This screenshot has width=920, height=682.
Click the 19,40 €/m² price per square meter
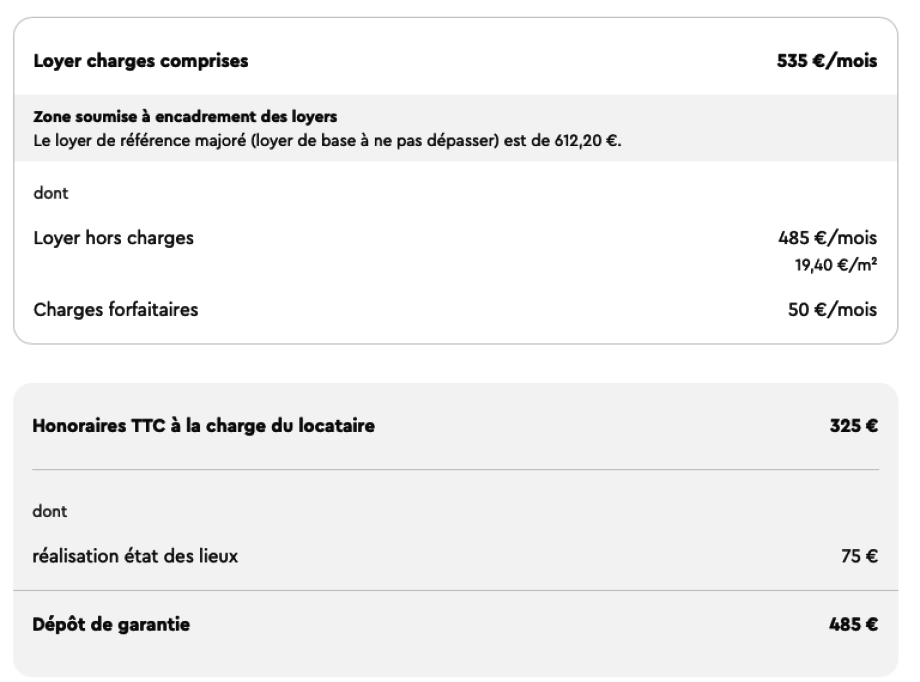coord(836,265)
